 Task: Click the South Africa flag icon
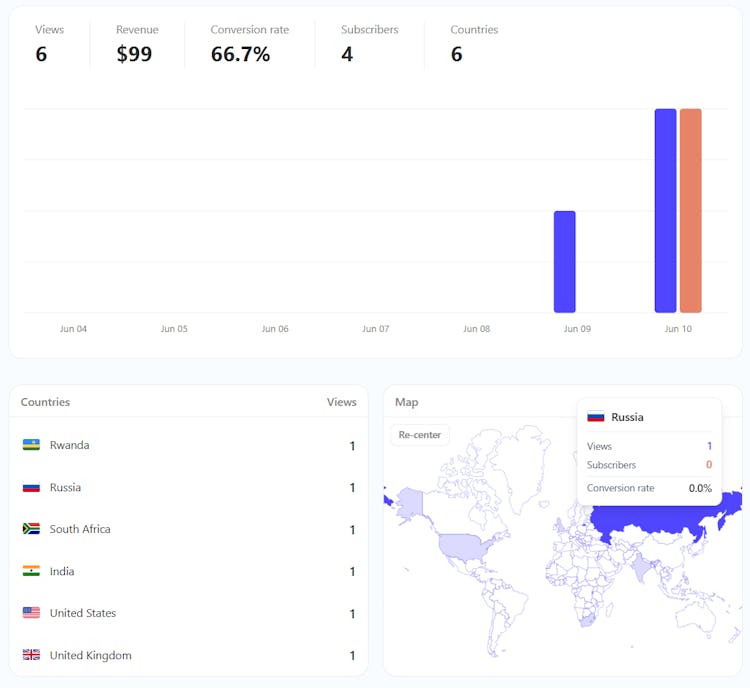[31, 529]
